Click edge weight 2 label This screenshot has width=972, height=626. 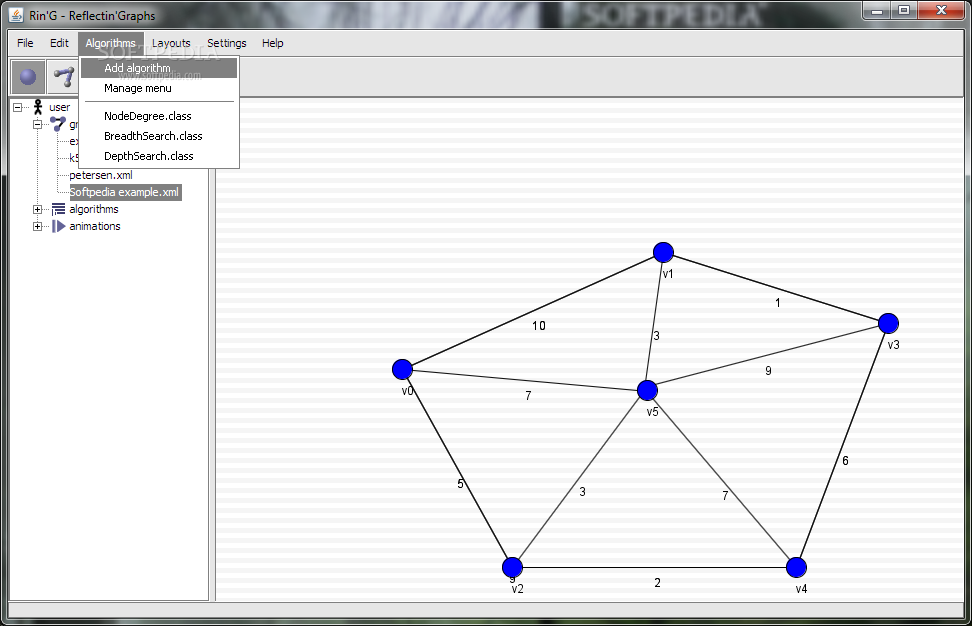tap(657, 583)
